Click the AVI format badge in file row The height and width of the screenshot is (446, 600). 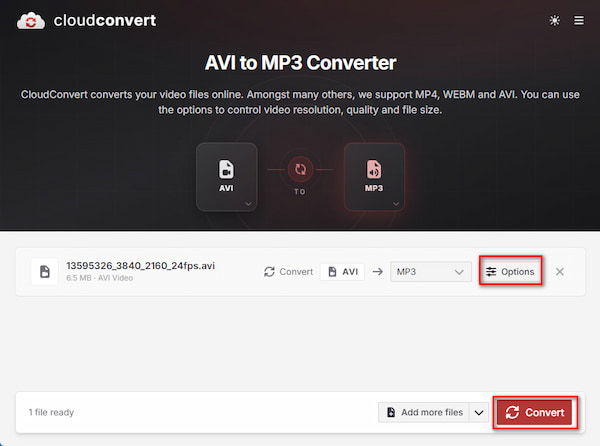[x=343, y=272]
